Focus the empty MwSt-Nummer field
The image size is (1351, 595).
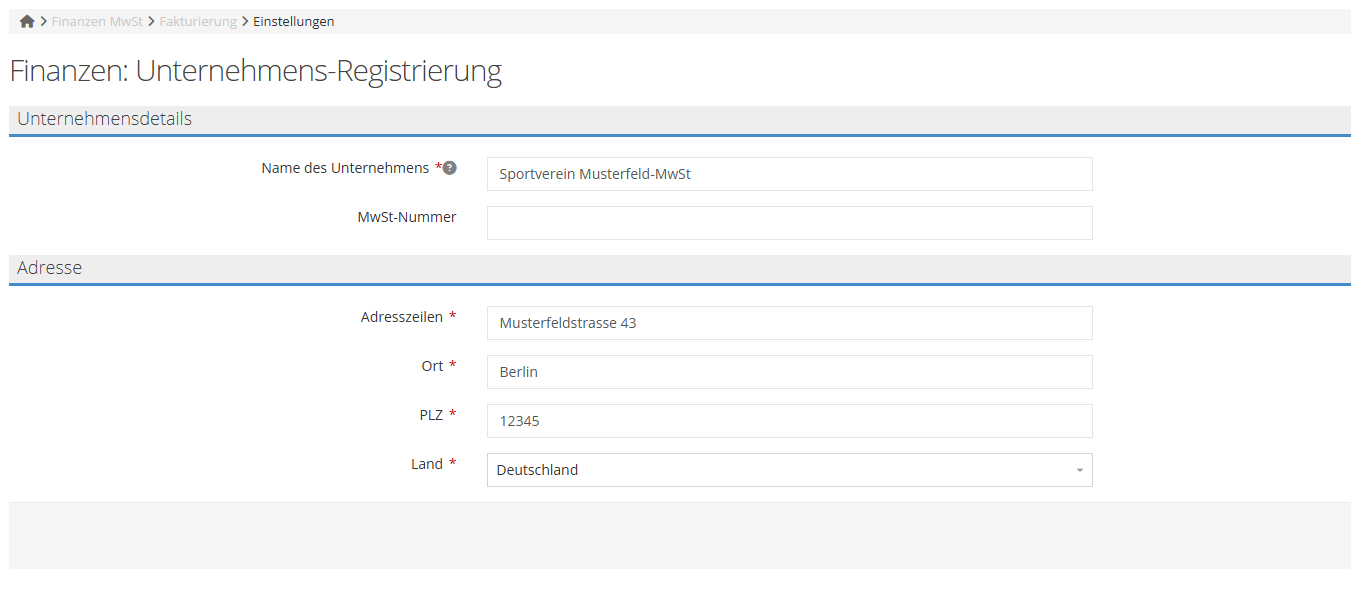coord(789,223)
